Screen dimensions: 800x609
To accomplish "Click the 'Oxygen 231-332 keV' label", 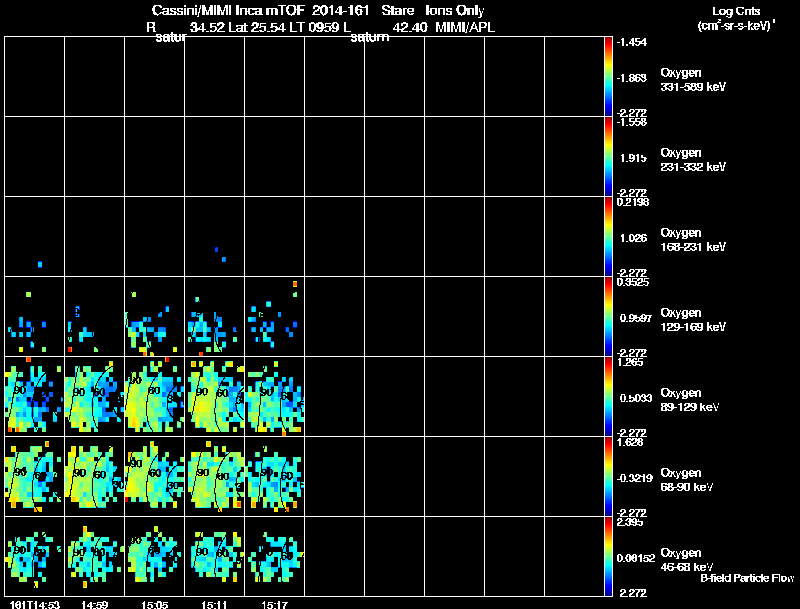I will pos(693,160).
